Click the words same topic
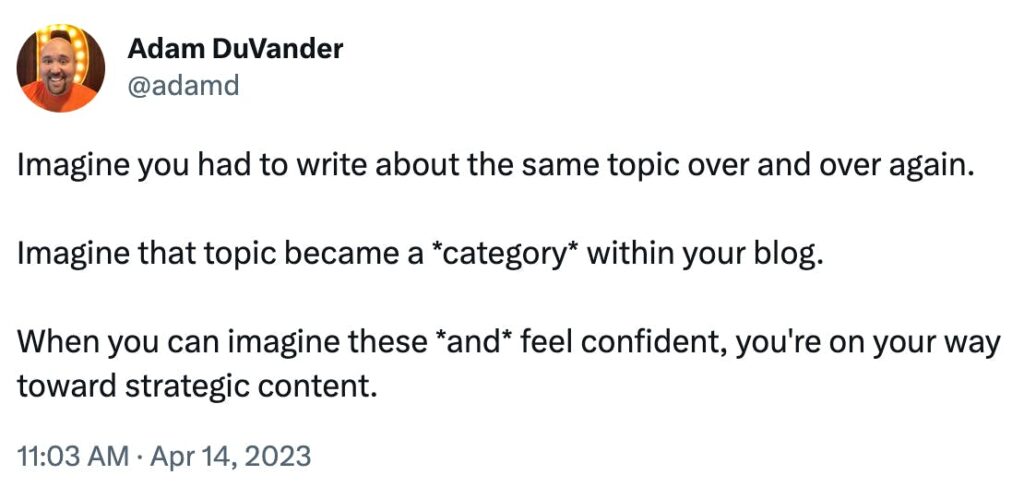This screenshot has width=1024, height=487. (598, 166)
